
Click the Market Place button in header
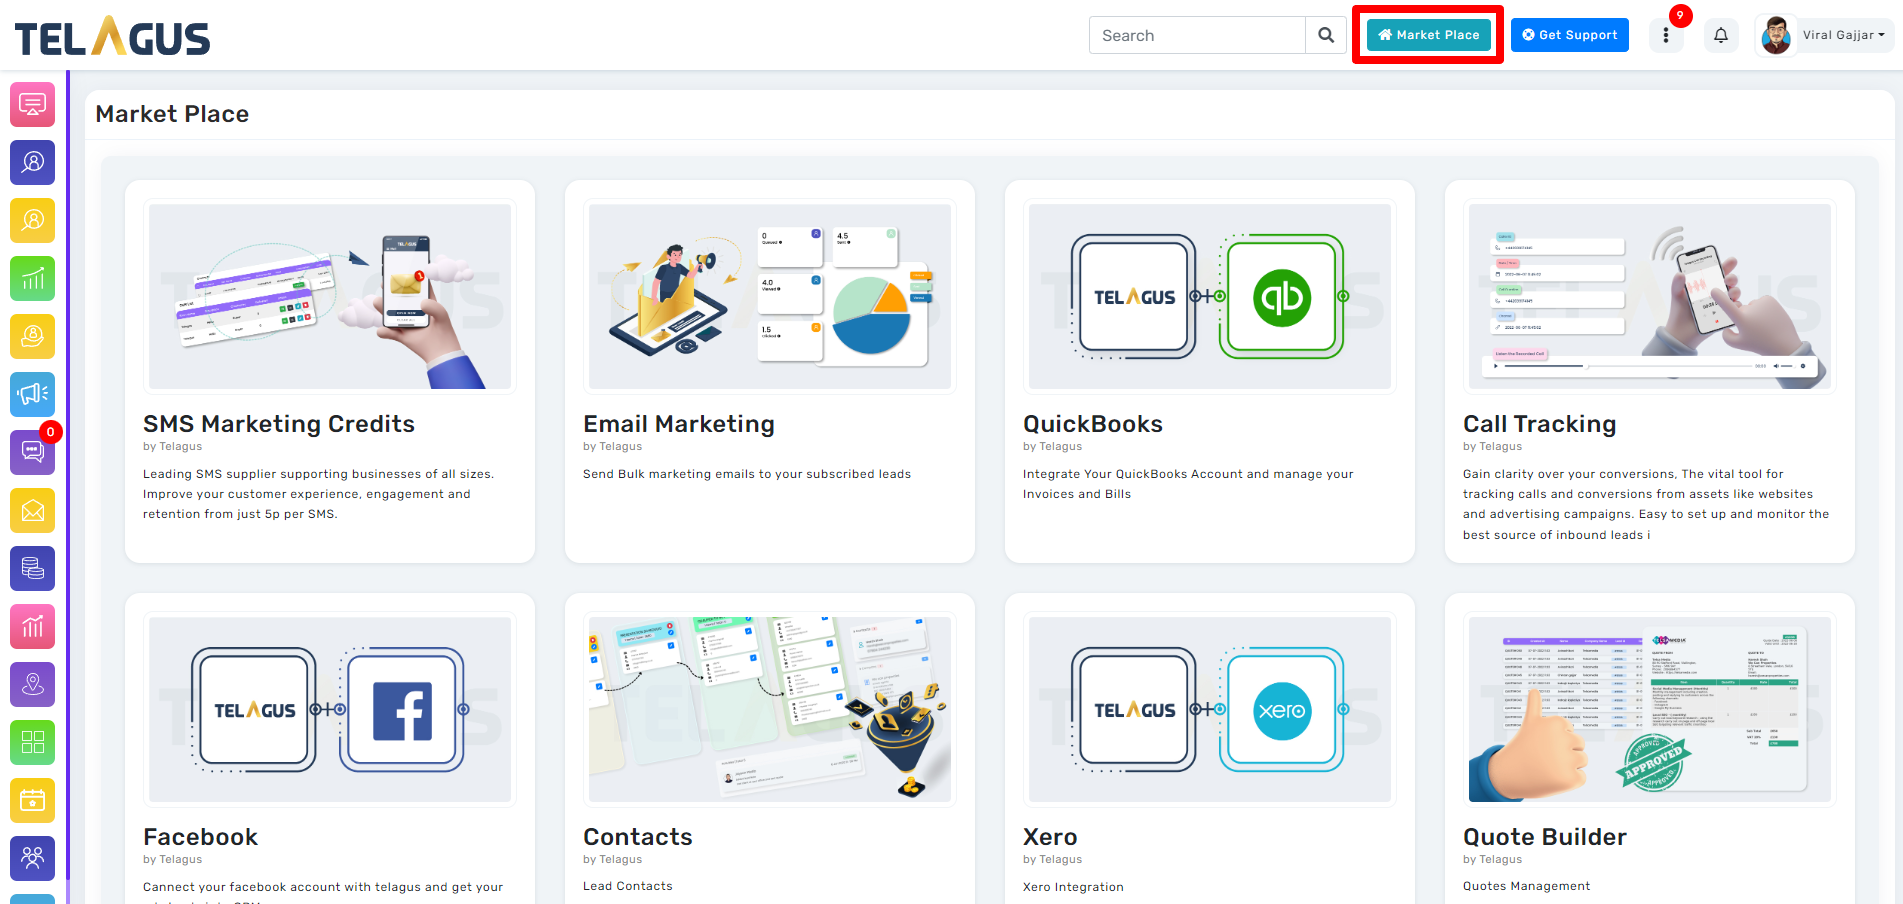coord(1428,35)
